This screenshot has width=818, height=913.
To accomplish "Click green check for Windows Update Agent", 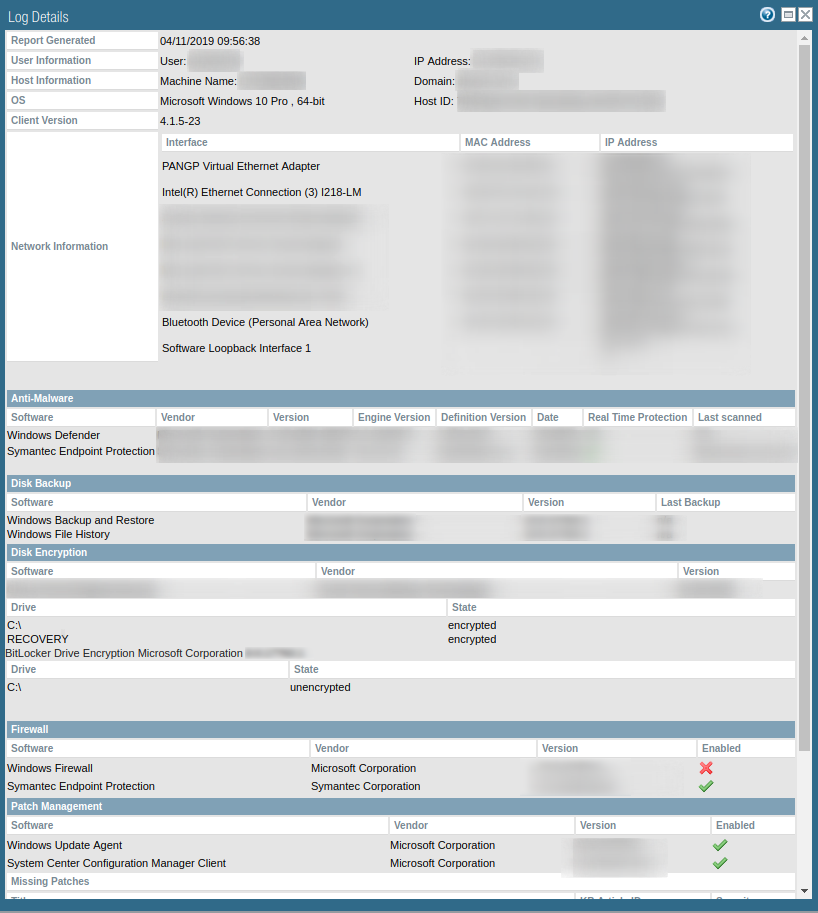I will point(720,845).
